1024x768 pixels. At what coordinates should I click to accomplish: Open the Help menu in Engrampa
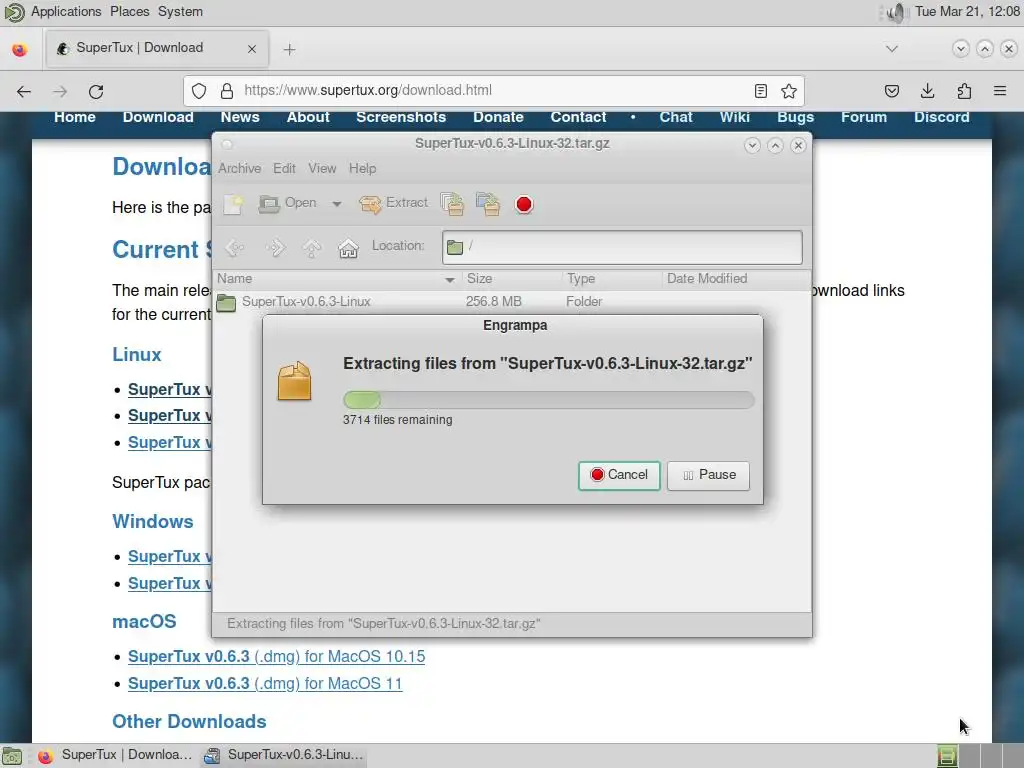pos(362,168)
